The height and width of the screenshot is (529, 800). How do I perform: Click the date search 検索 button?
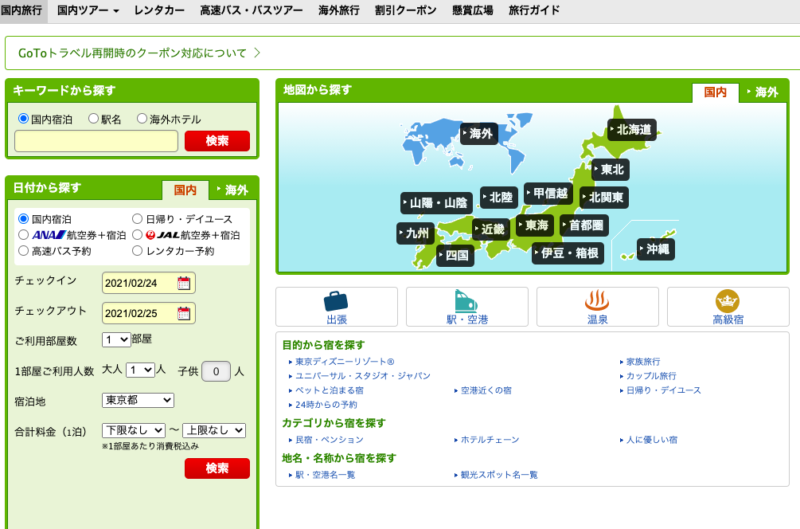[217, 468]
